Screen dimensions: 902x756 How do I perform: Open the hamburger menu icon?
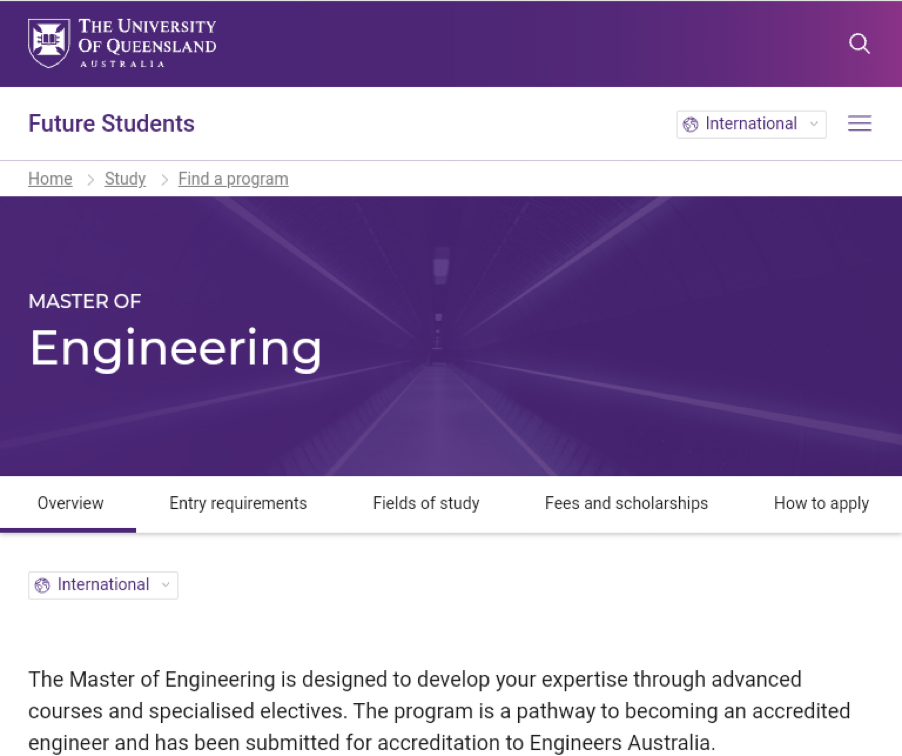(859, 124)
